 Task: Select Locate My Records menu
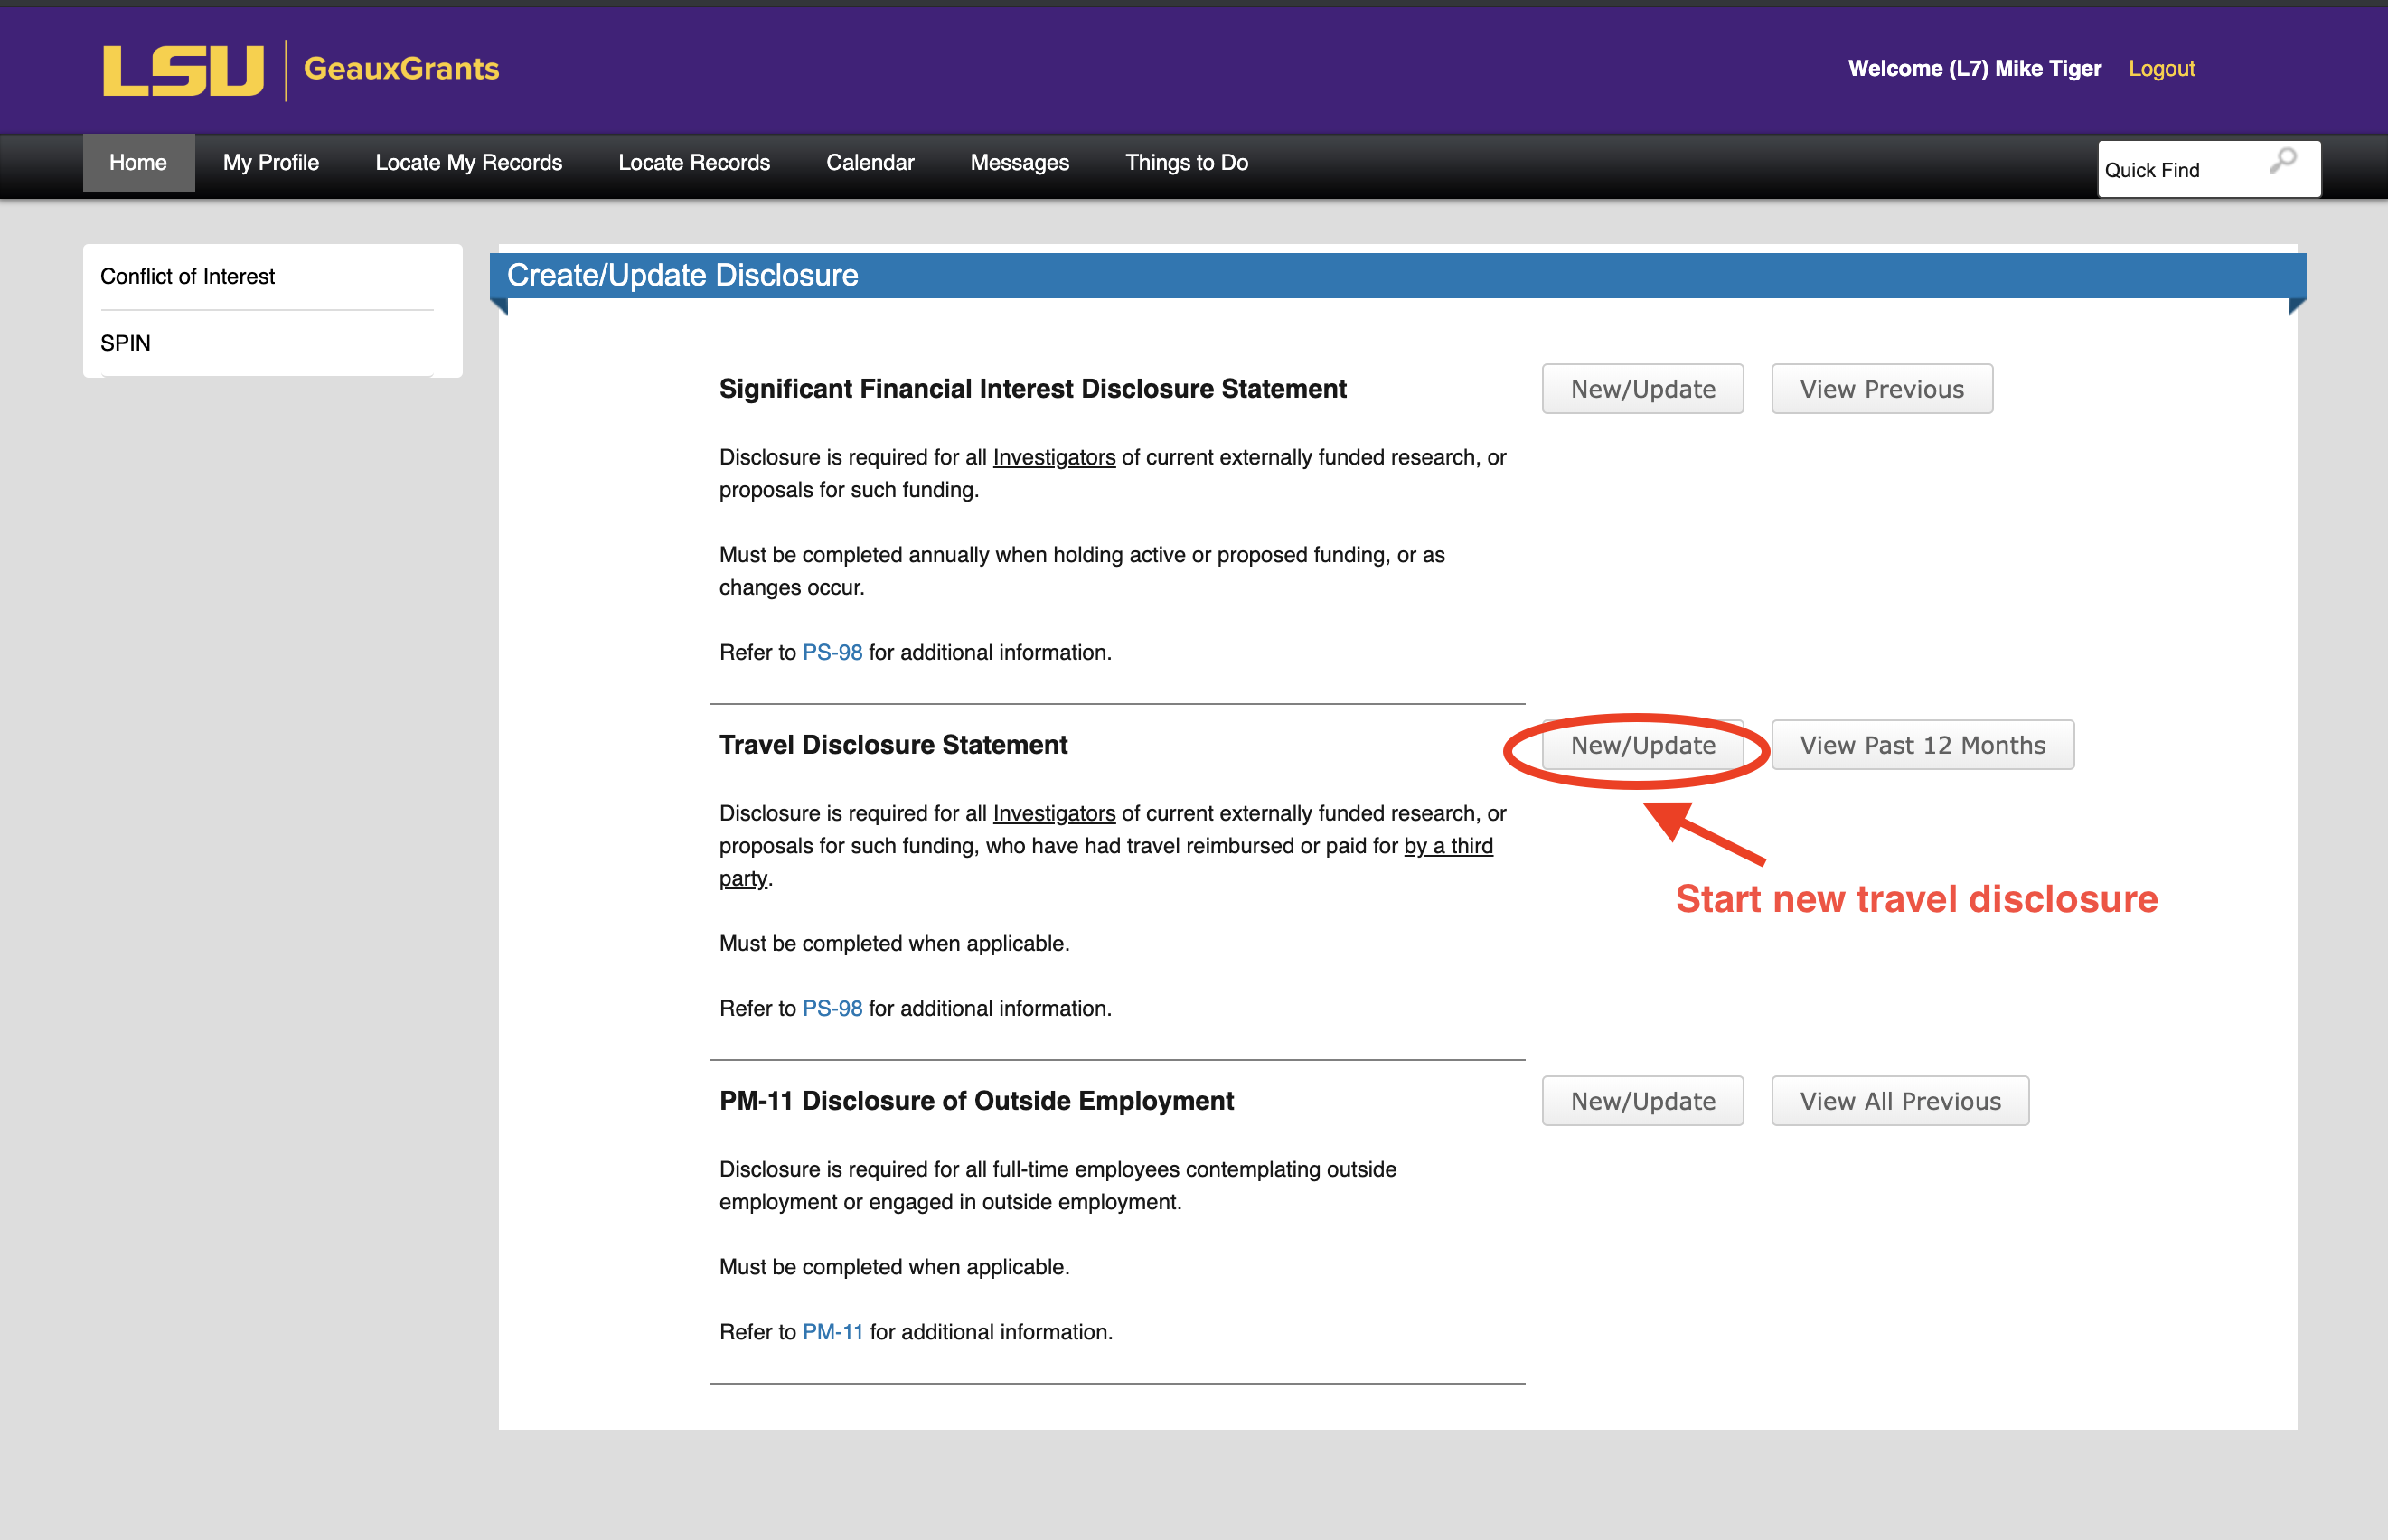[468, 163]
